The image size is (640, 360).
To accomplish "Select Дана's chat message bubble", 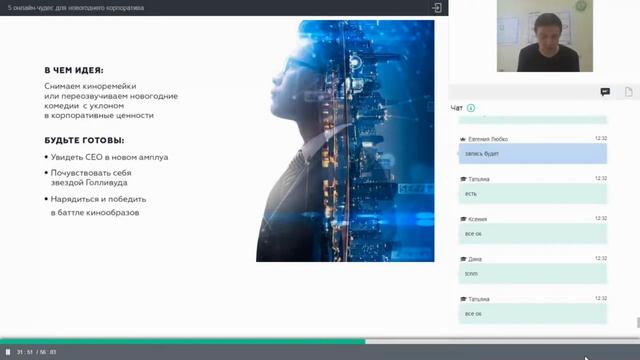I will (x=533, y=274).
